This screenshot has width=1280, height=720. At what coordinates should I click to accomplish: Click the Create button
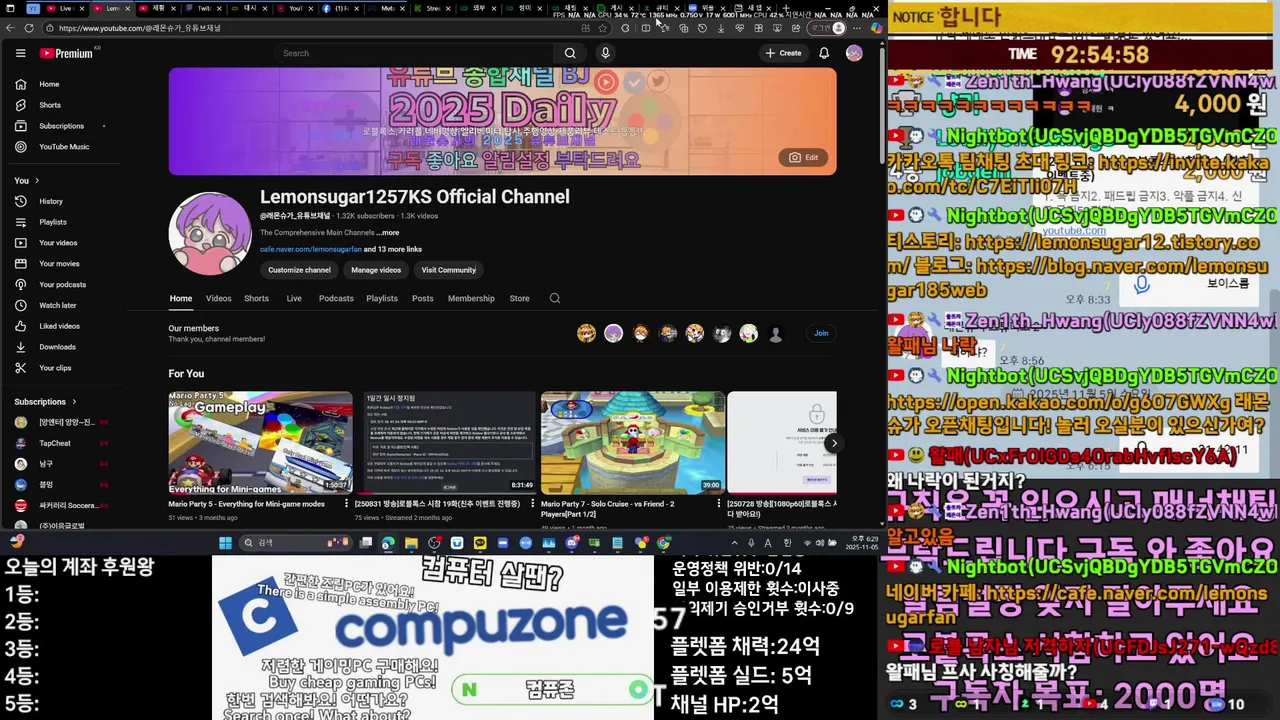[x=783, y=53]
